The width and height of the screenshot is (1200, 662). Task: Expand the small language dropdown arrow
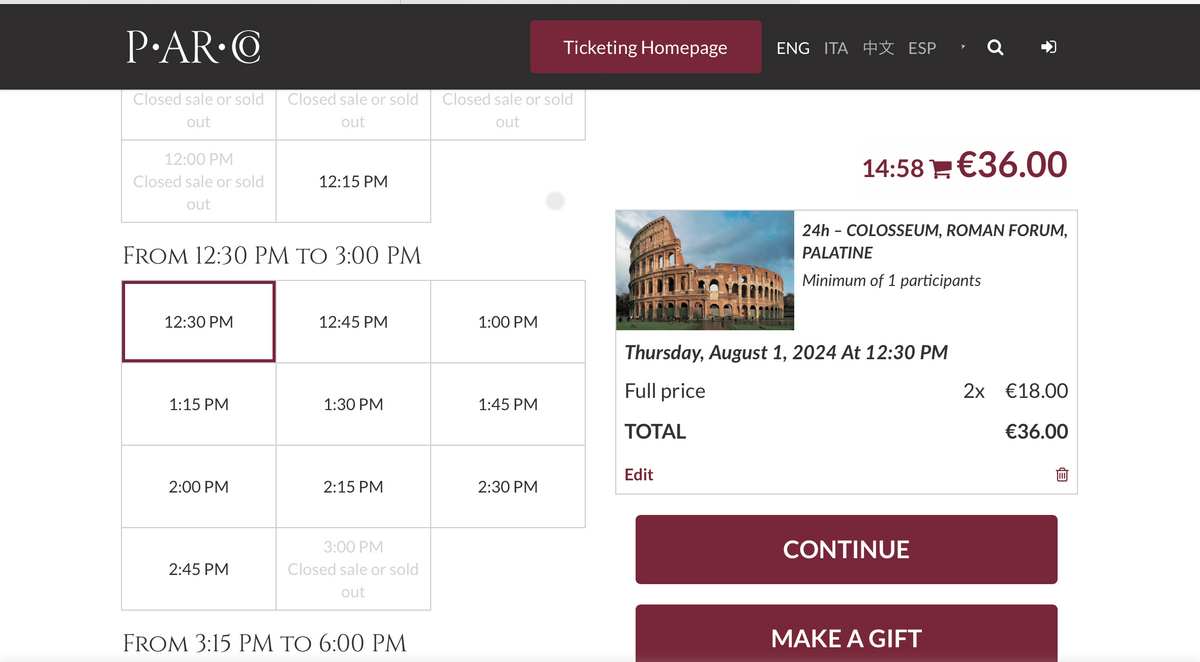[962, 47]
